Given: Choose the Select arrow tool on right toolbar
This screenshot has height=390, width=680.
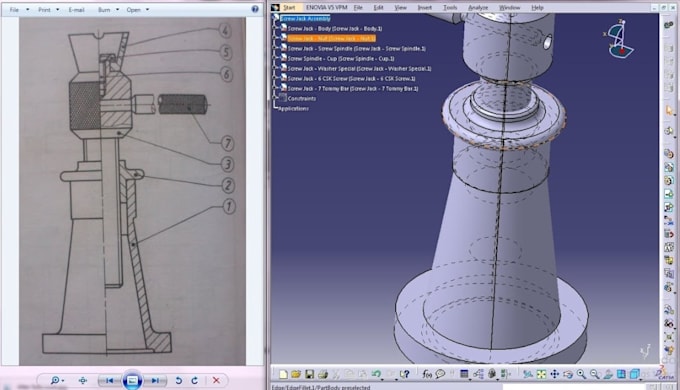Looking at the screenshot, I should point(669,111).
